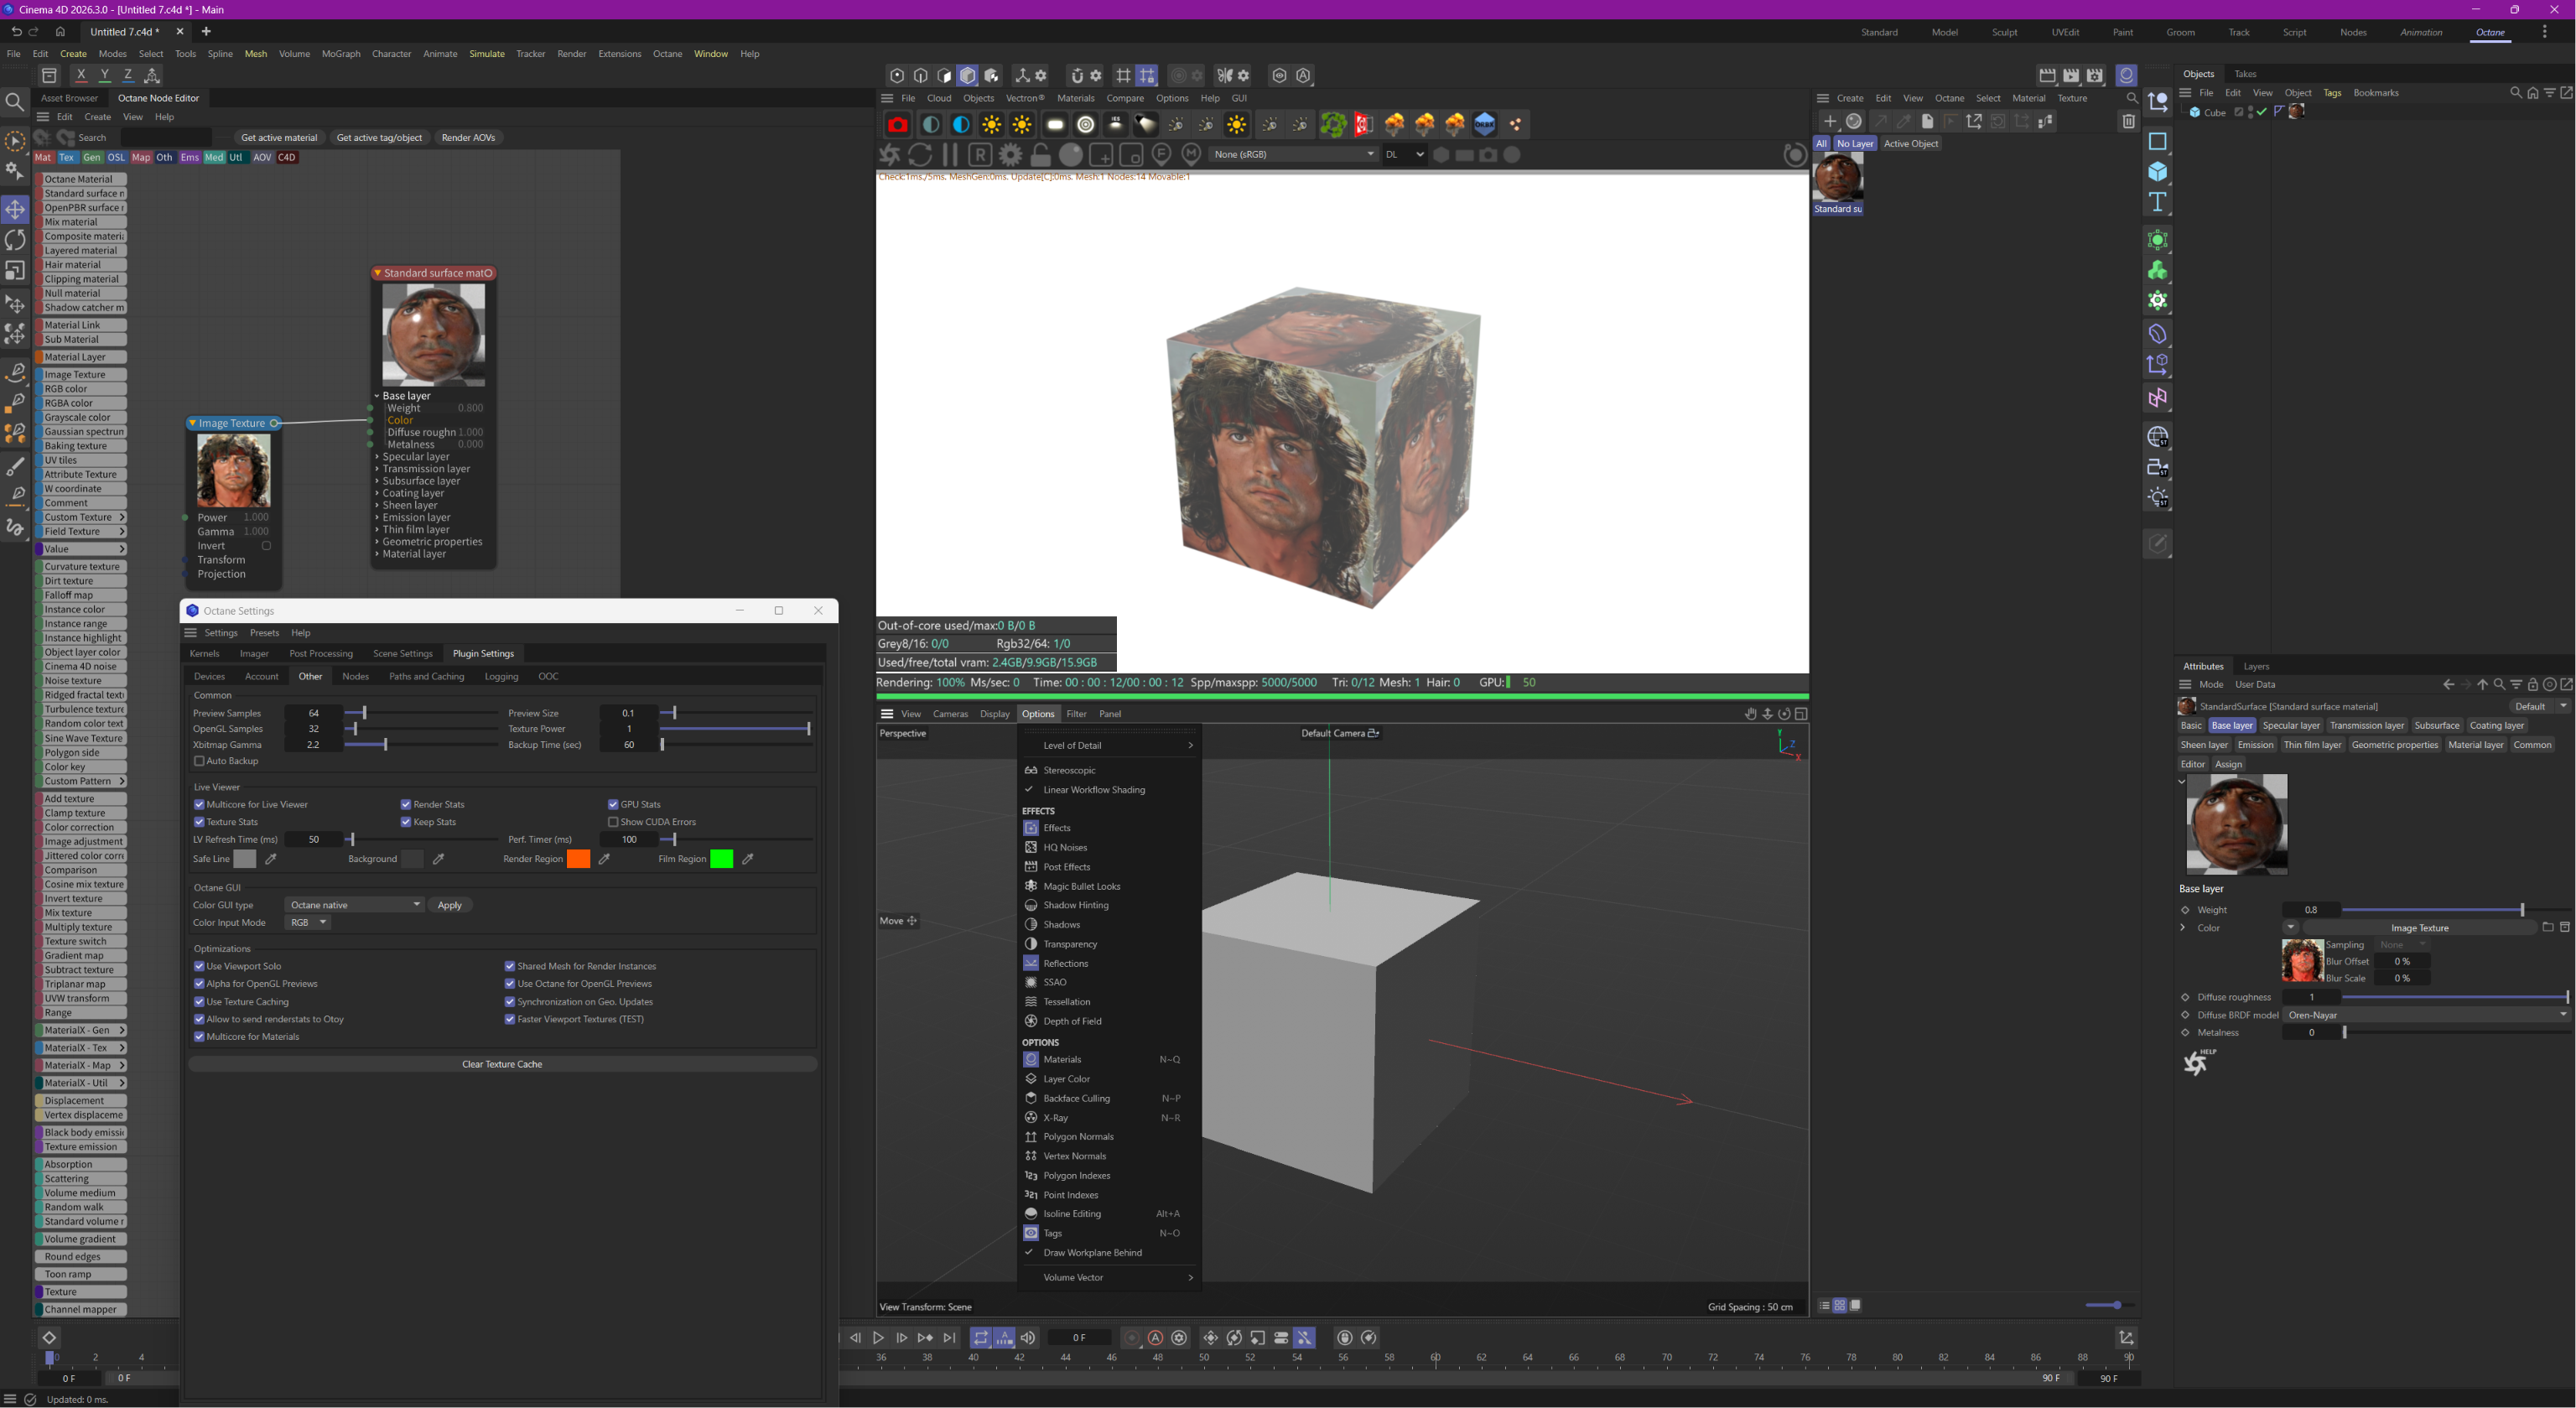Viewport: 2576px width, 1408px height.
Task: Restart render with circular arrows icon
Action: [x=920, y=155]
